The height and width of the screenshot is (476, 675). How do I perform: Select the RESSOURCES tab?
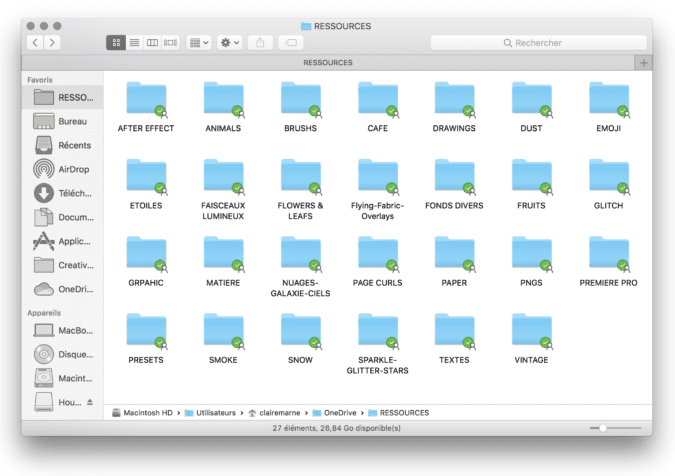pos(328,63)
